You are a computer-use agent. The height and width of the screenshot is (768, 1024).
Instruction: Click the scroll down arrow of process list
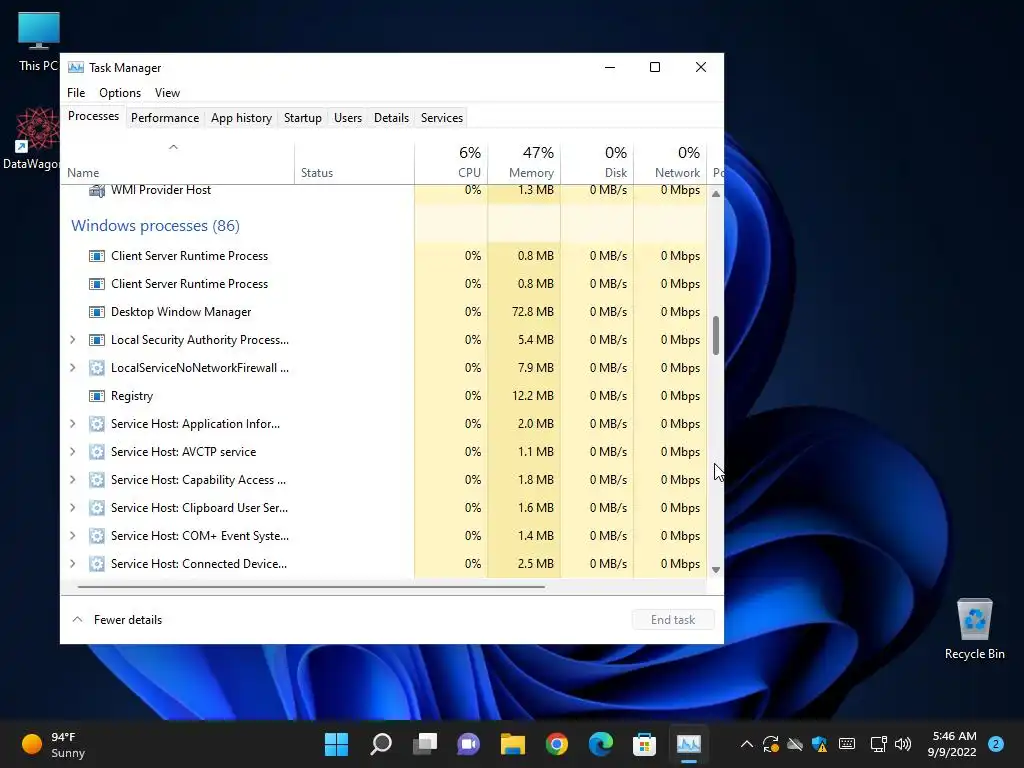tap(716, 570)
